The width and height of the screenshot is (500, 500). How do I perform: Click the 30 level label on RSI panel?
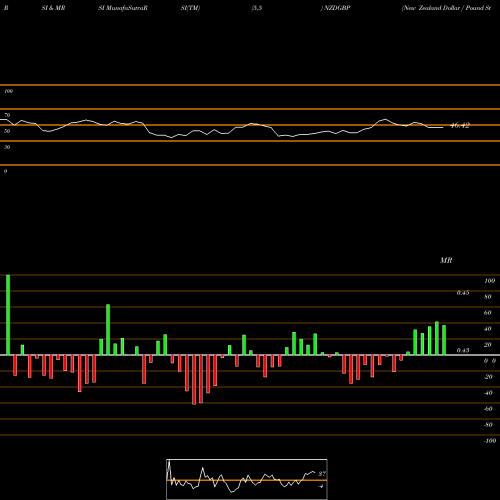pos(7,147)
